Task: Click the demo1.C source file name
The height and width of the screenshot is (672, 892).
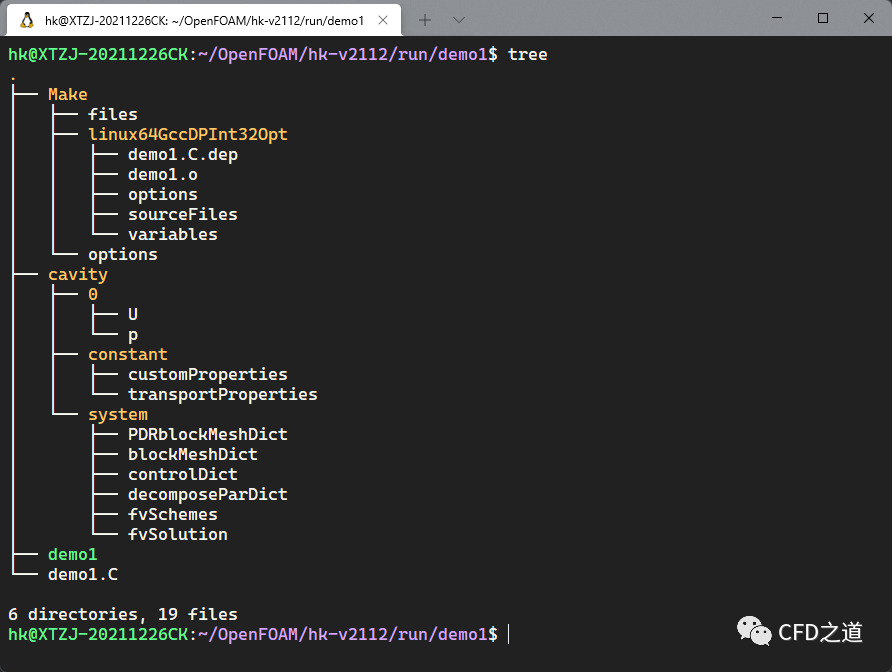Action: click(x=83, y=574)
